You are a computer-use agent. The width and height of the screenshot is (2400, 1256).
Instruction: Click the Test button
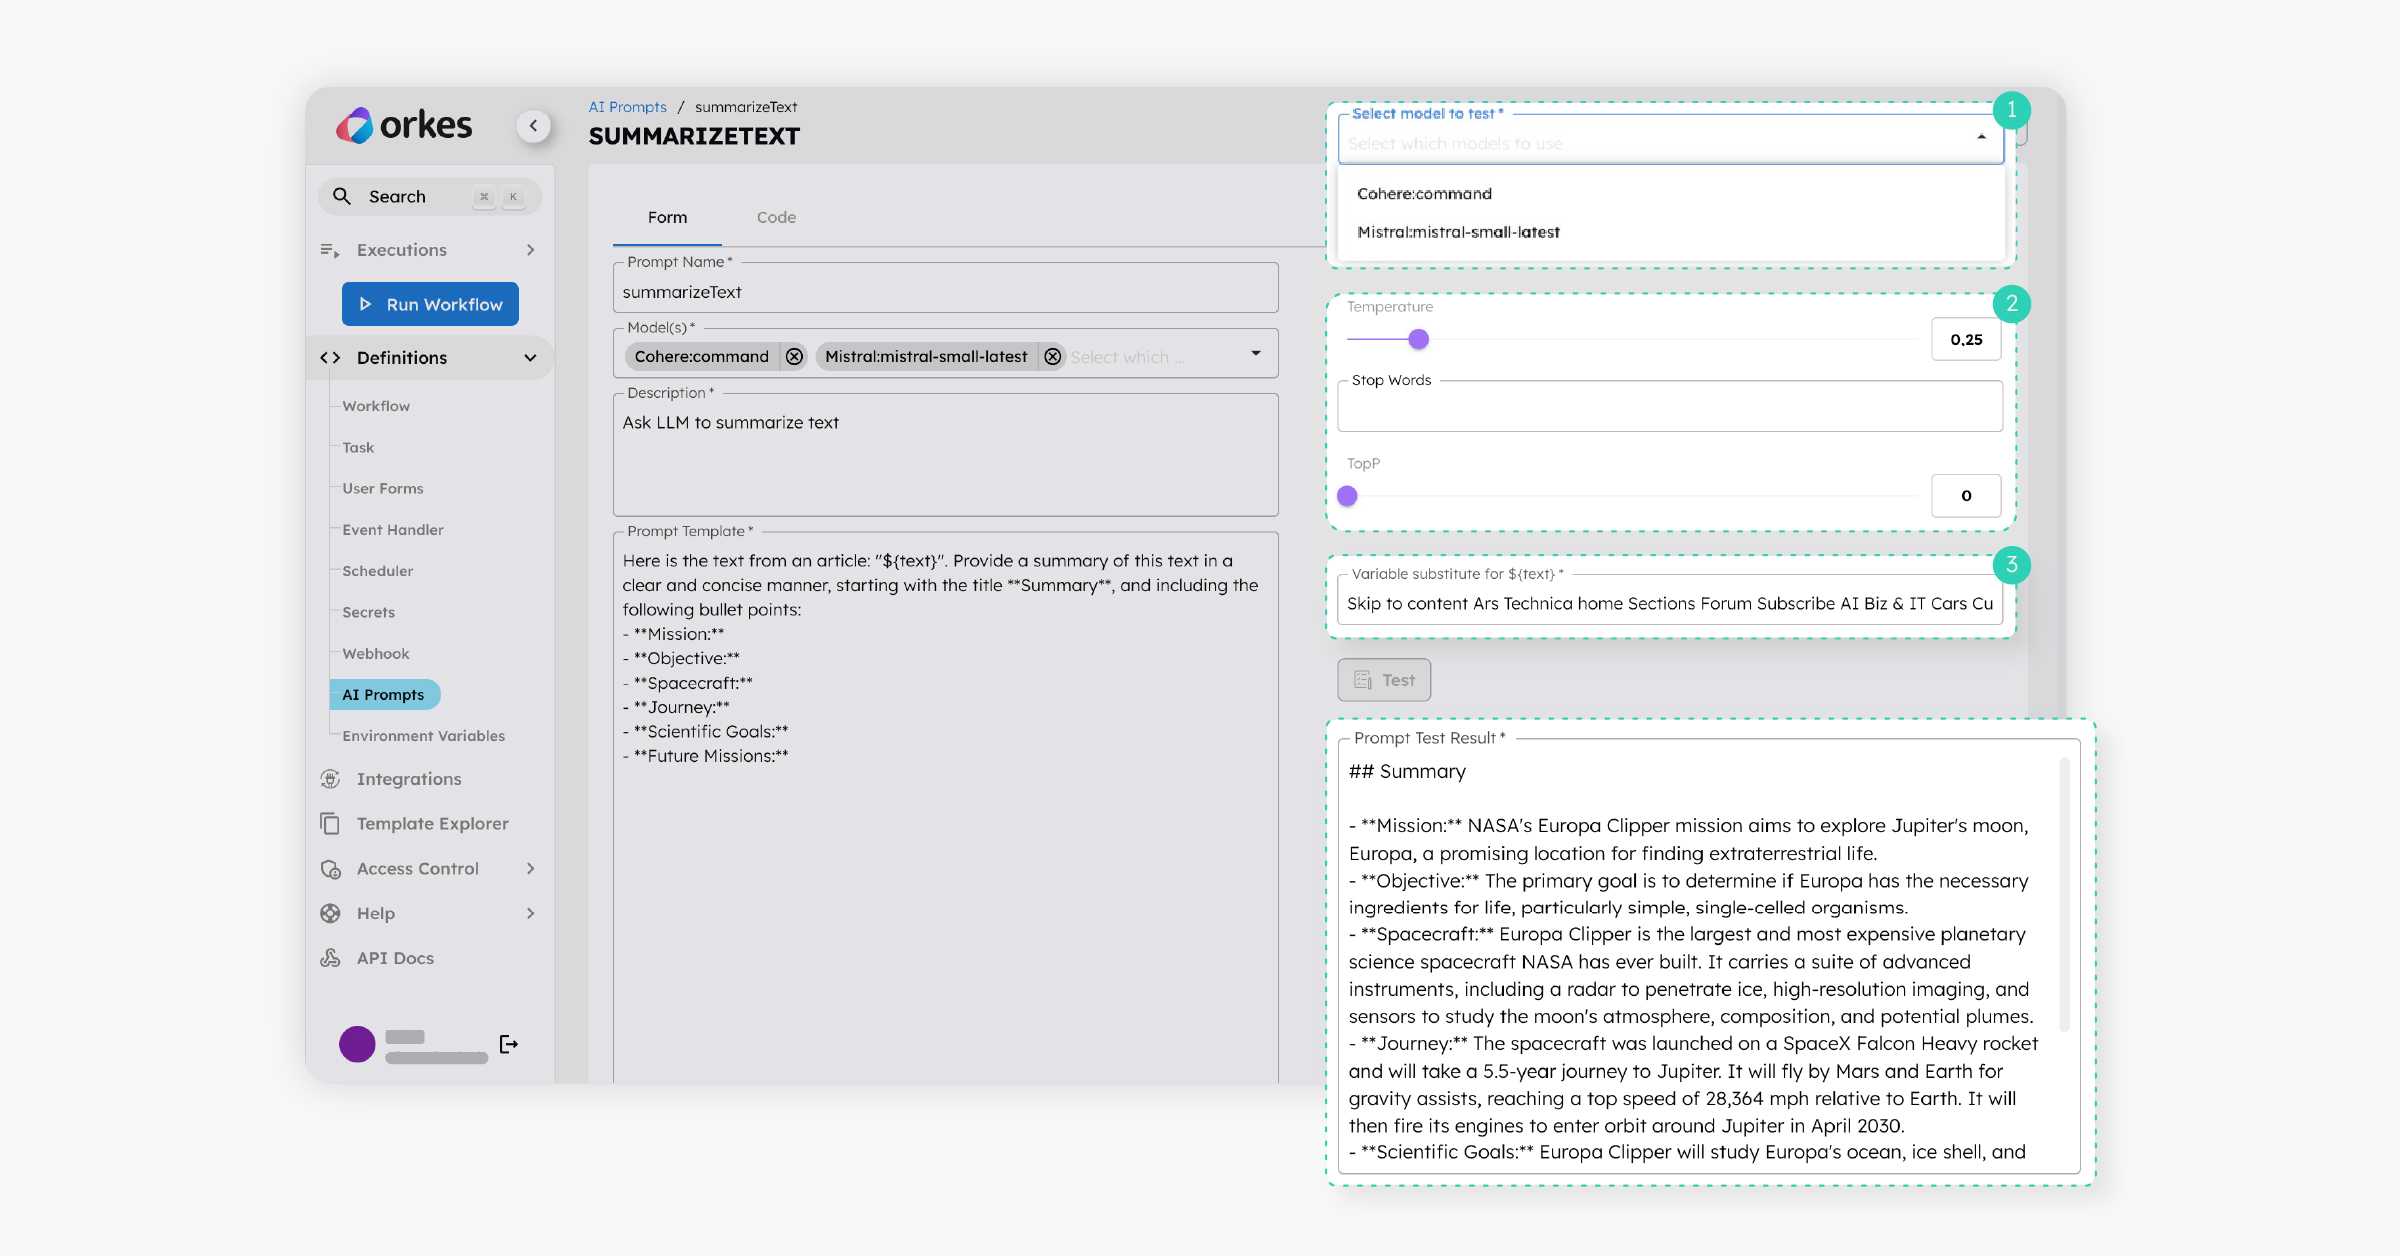[1384, 680]
